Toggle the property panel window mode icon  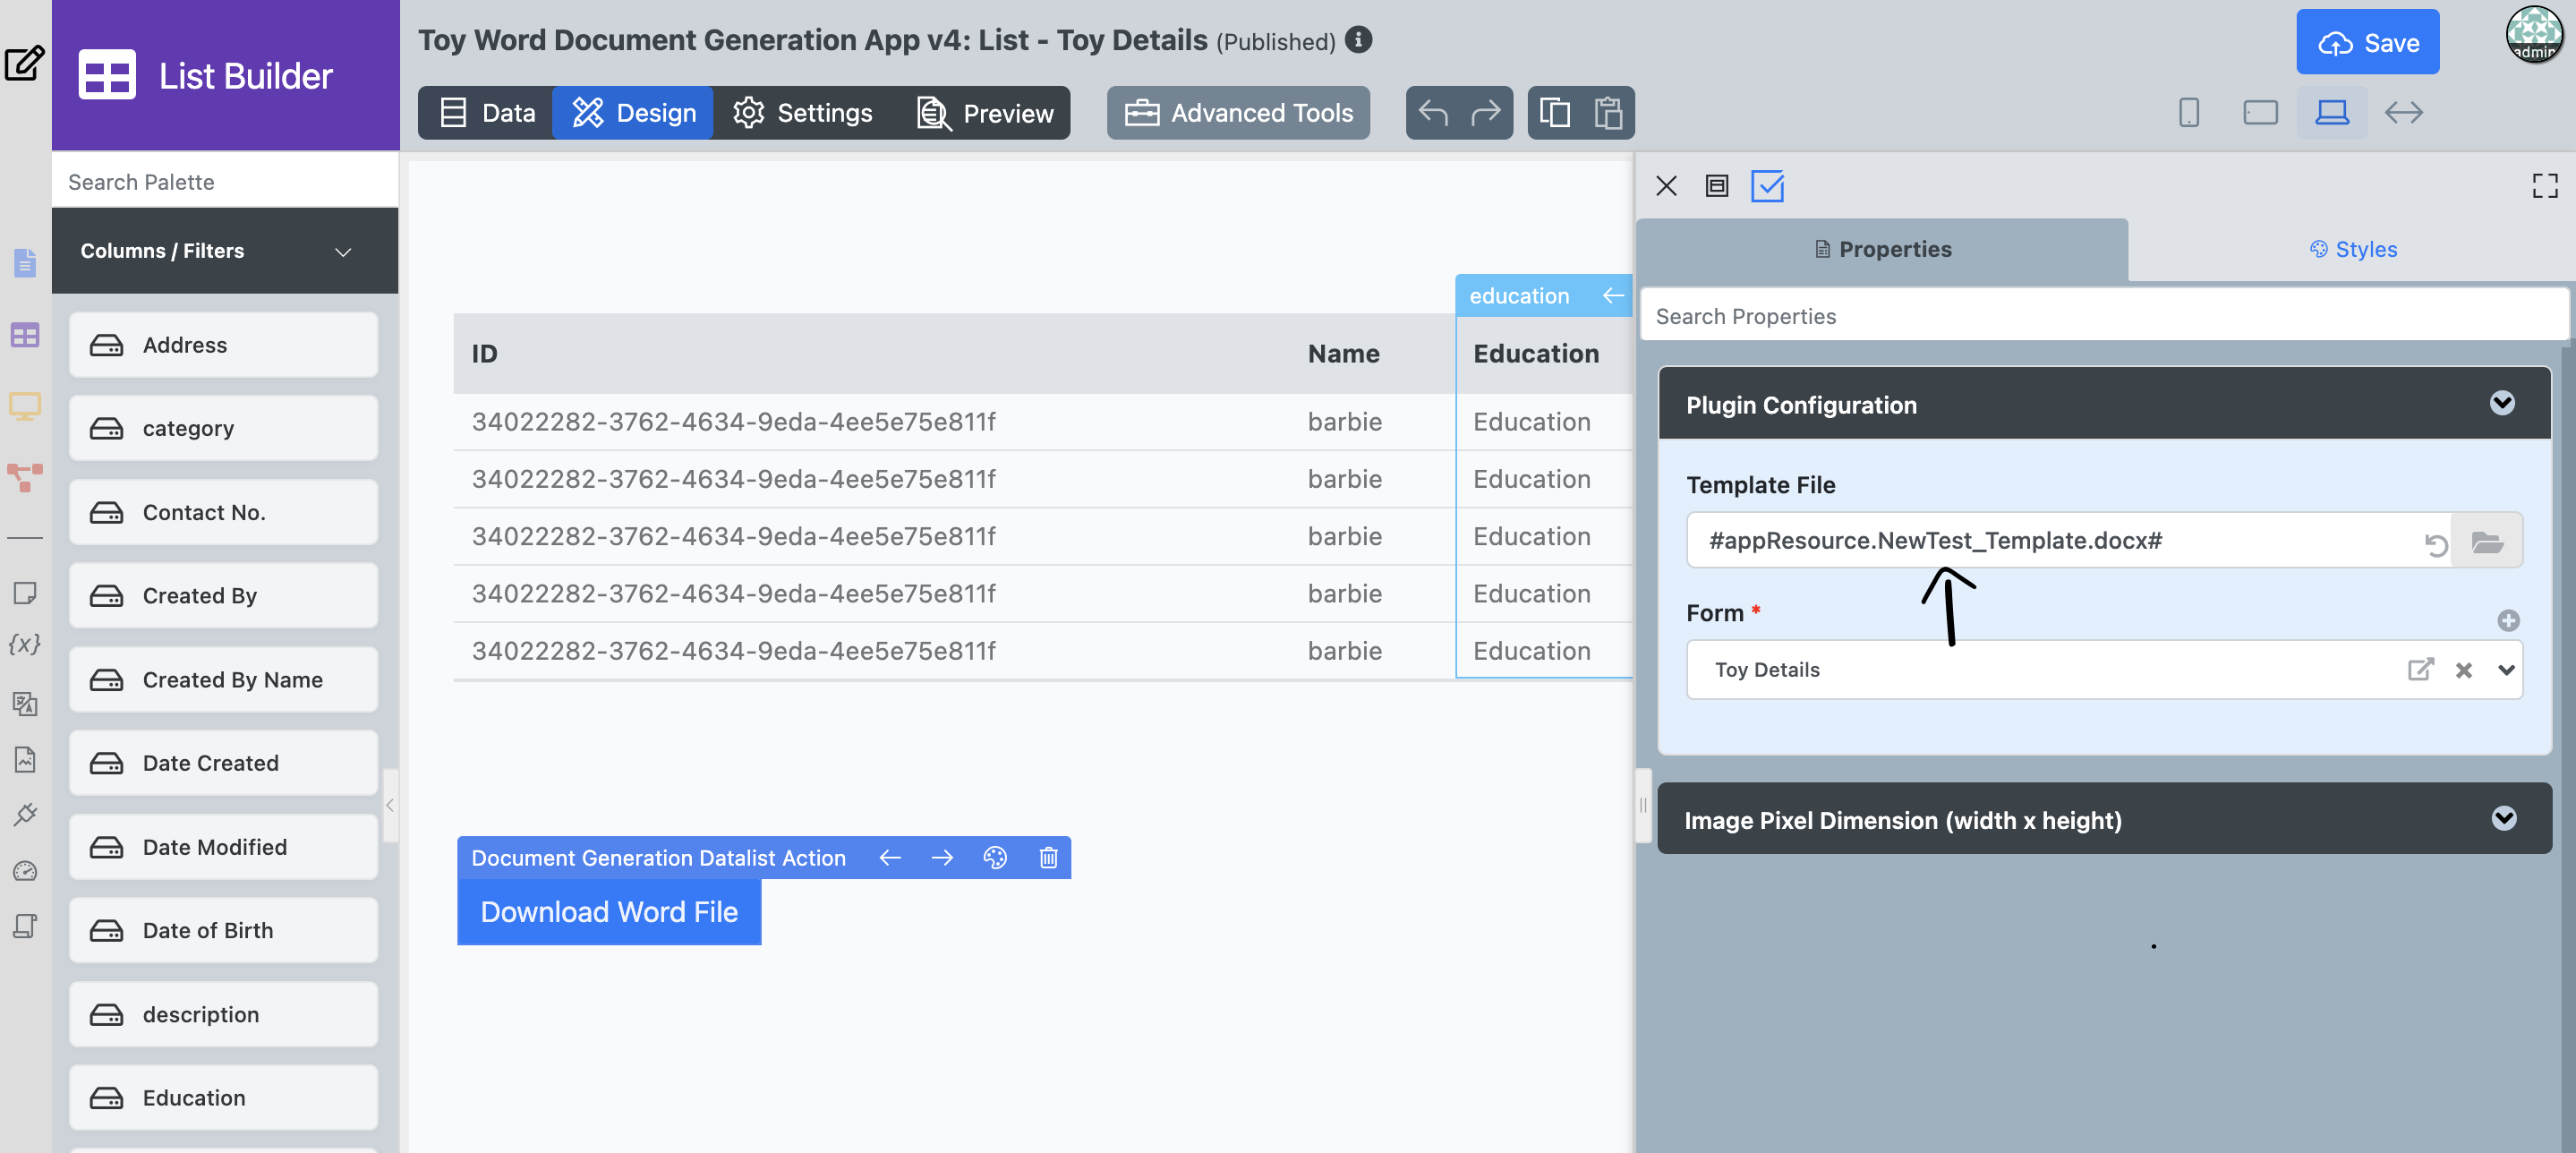[1717, 186]
